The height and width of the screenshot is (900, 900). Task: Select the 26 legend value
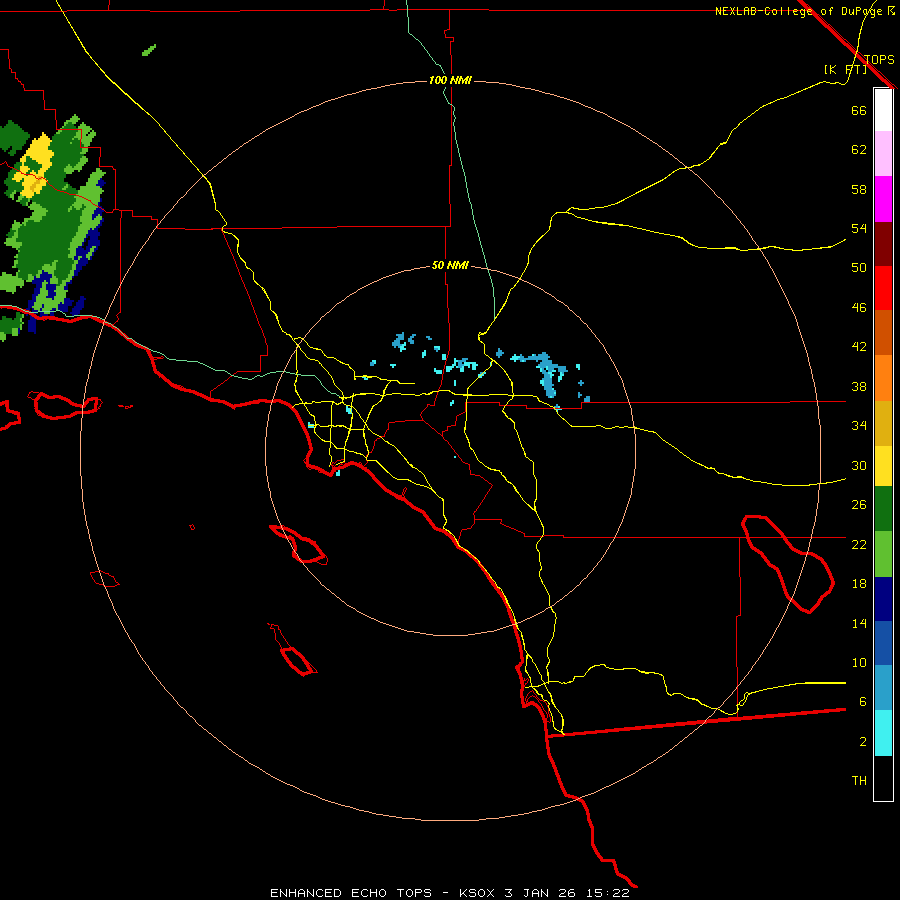(x=859, y=505)
